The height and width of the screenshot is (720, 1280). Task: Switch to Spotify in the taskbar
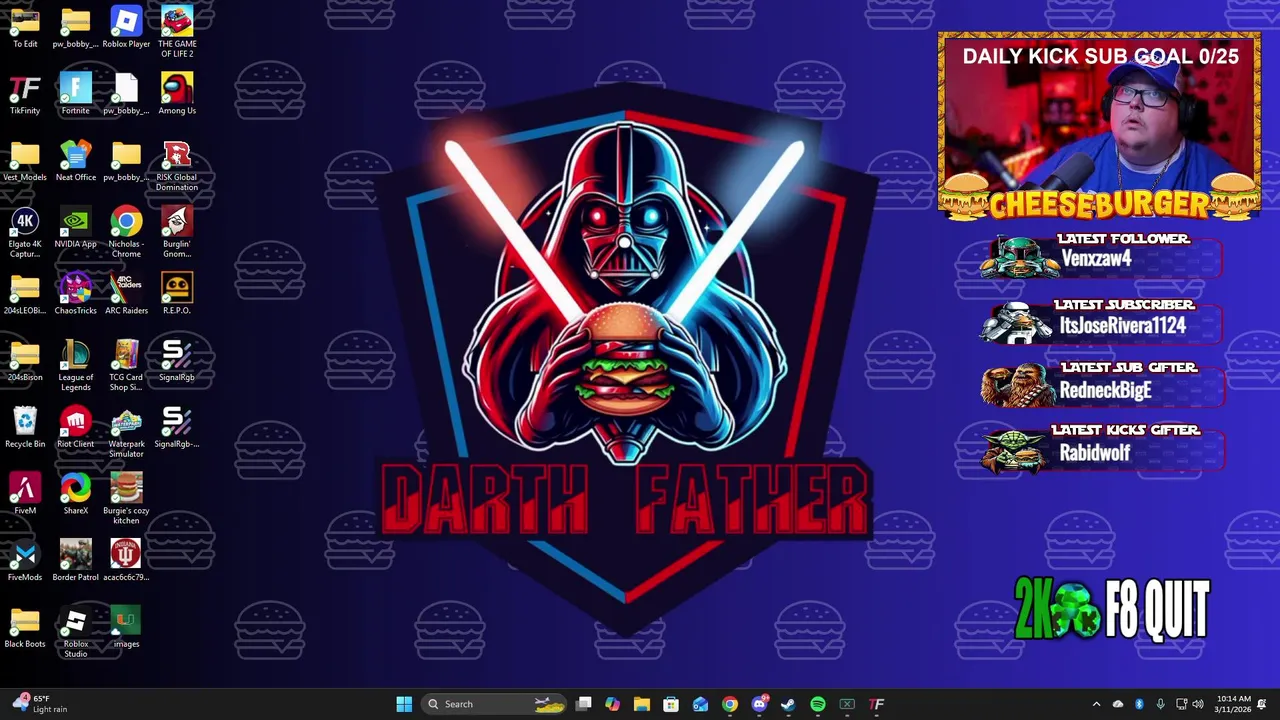point(818,704)
